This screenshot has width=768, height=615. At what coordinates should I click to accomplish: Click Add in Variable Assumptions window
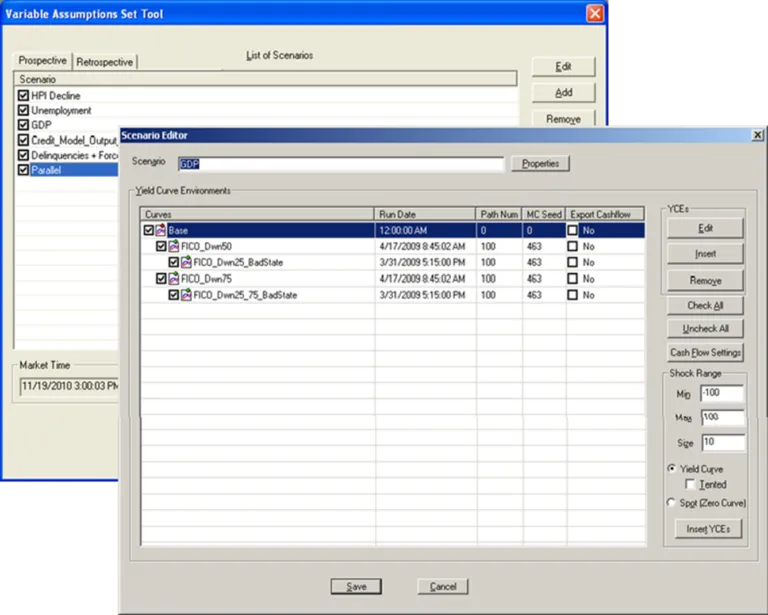click(563, 93)
